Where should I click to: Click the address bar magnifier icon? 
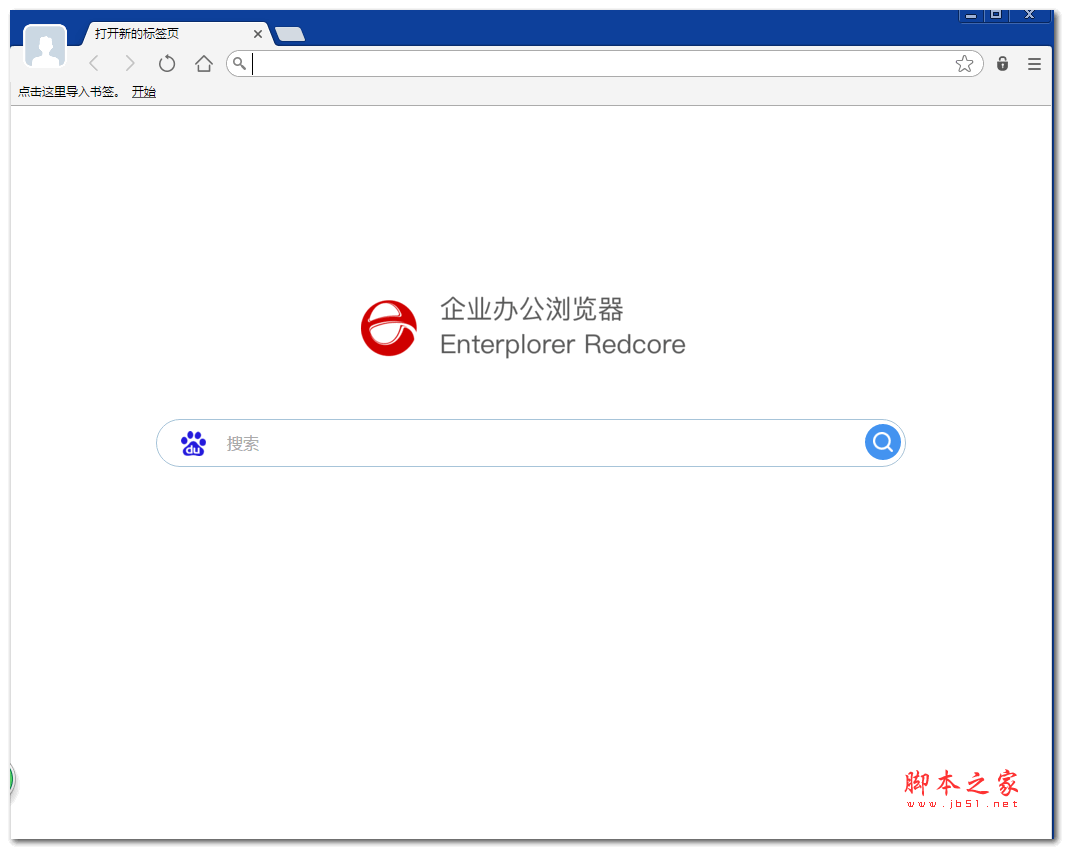[239, 64]
